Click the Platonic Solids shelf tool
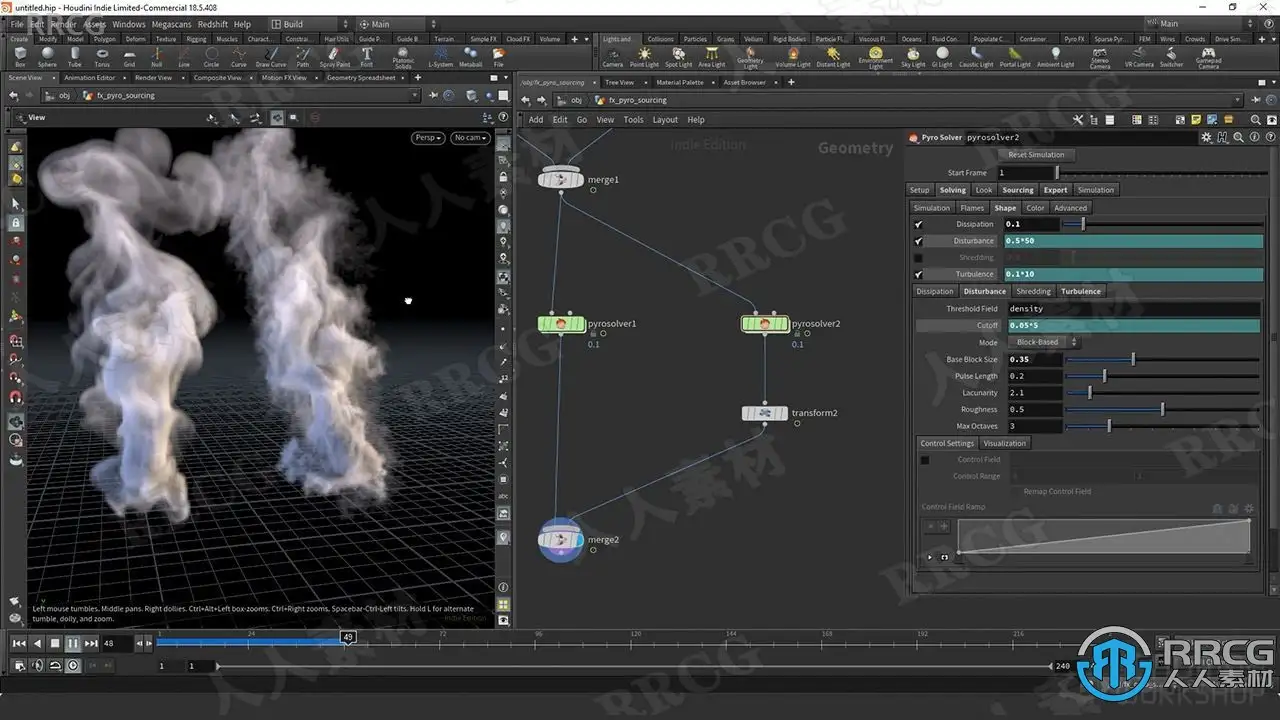 (x=403, y=56)
